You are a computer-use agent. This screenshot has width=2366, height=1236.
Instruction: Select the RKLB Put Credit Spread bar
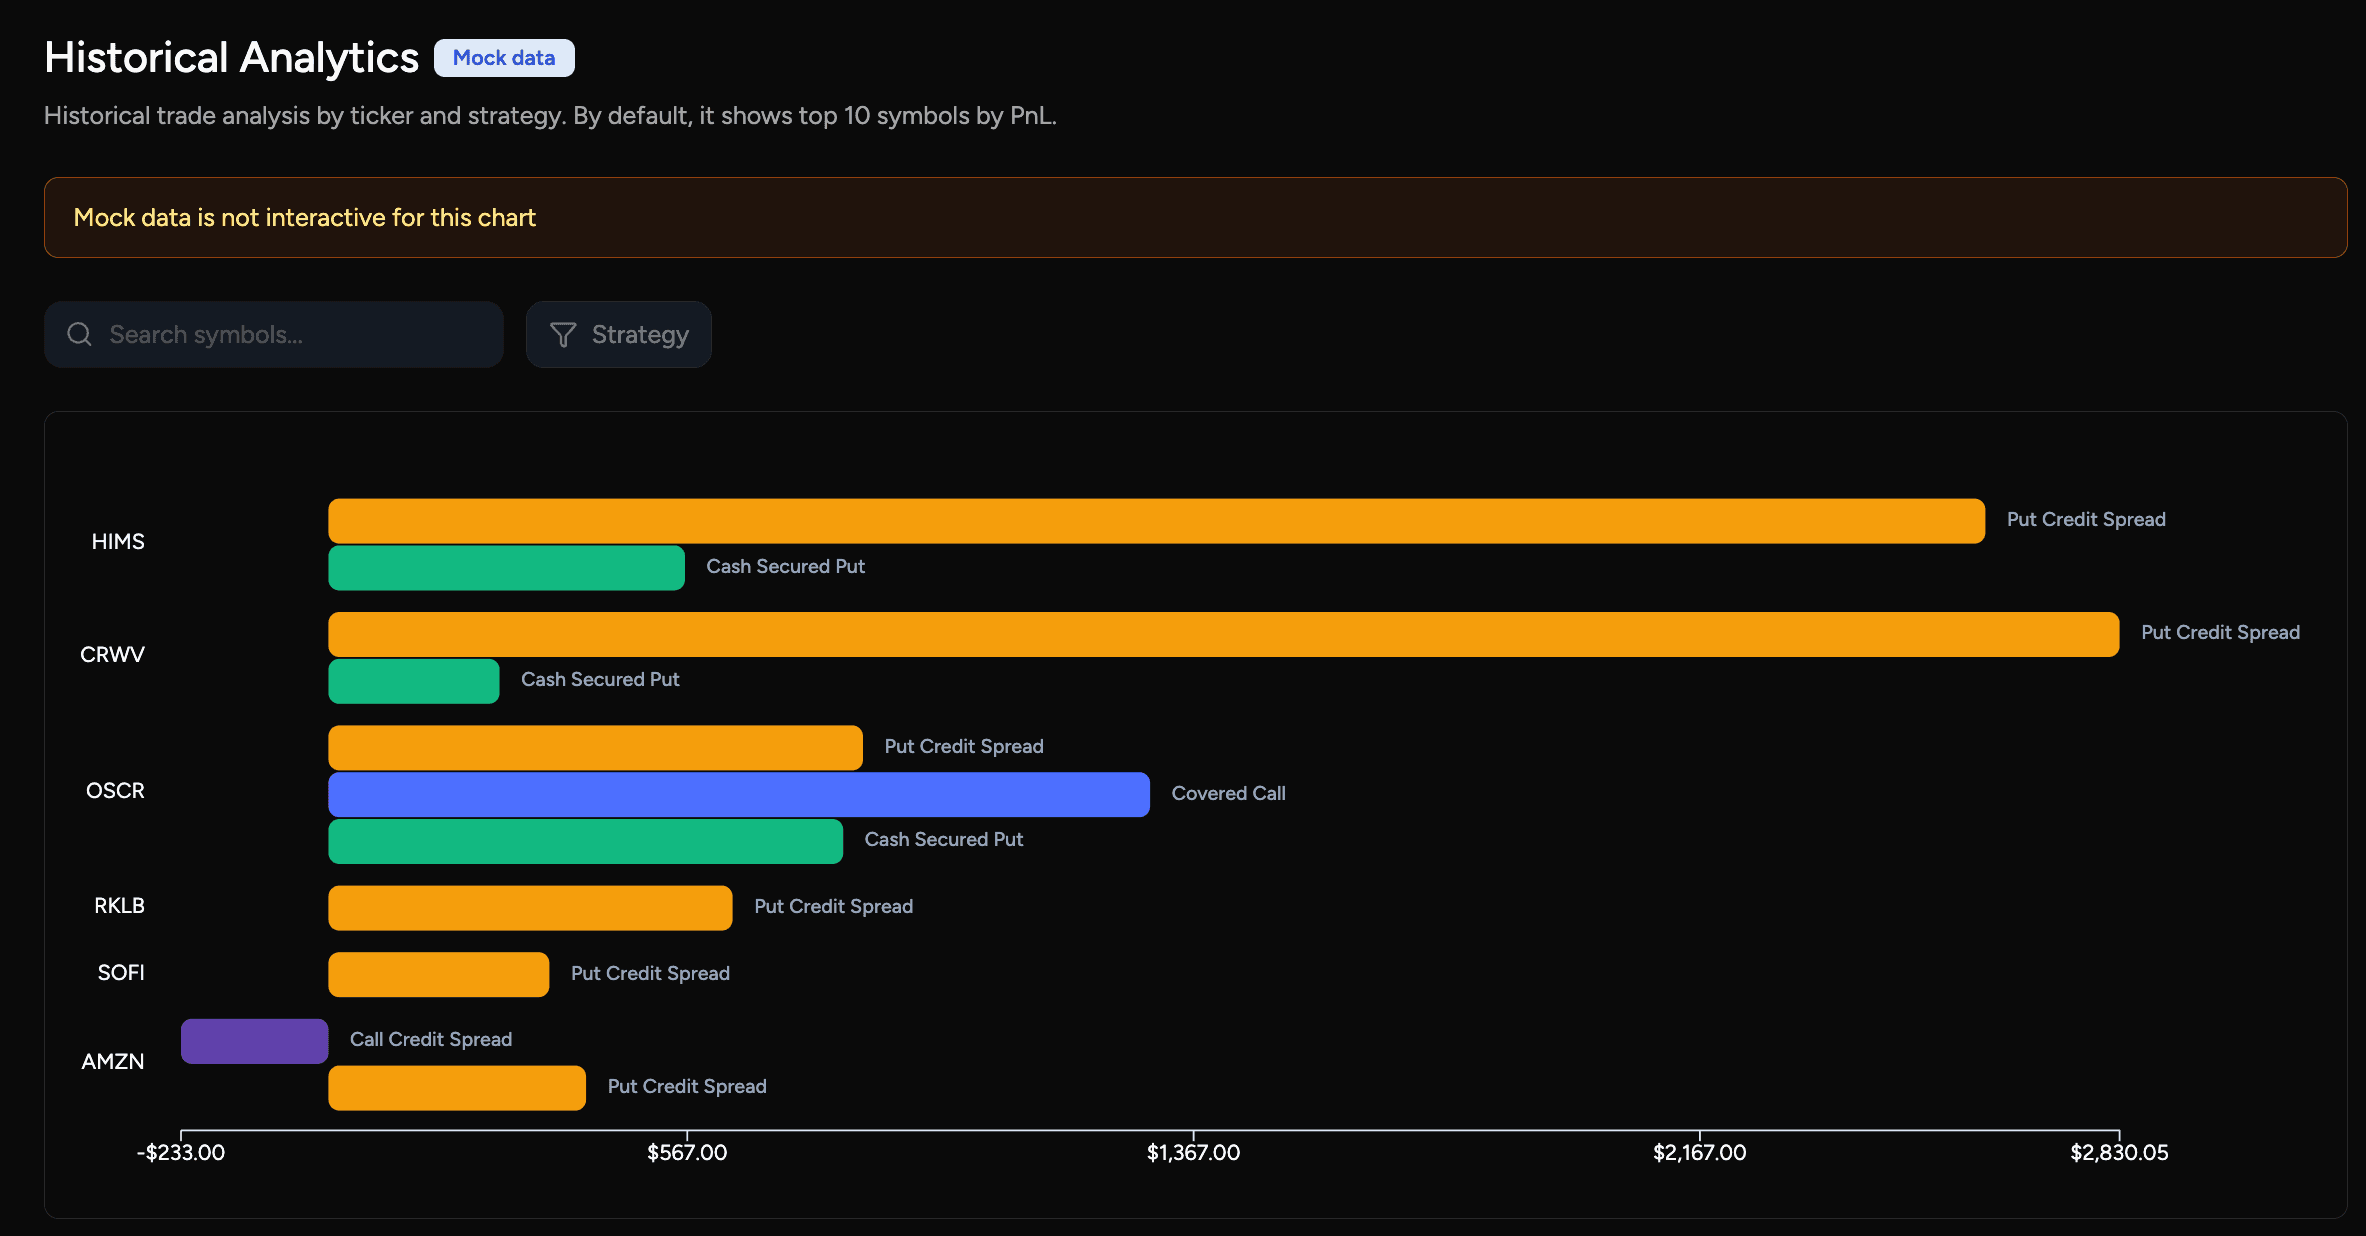tap(529, 907)
